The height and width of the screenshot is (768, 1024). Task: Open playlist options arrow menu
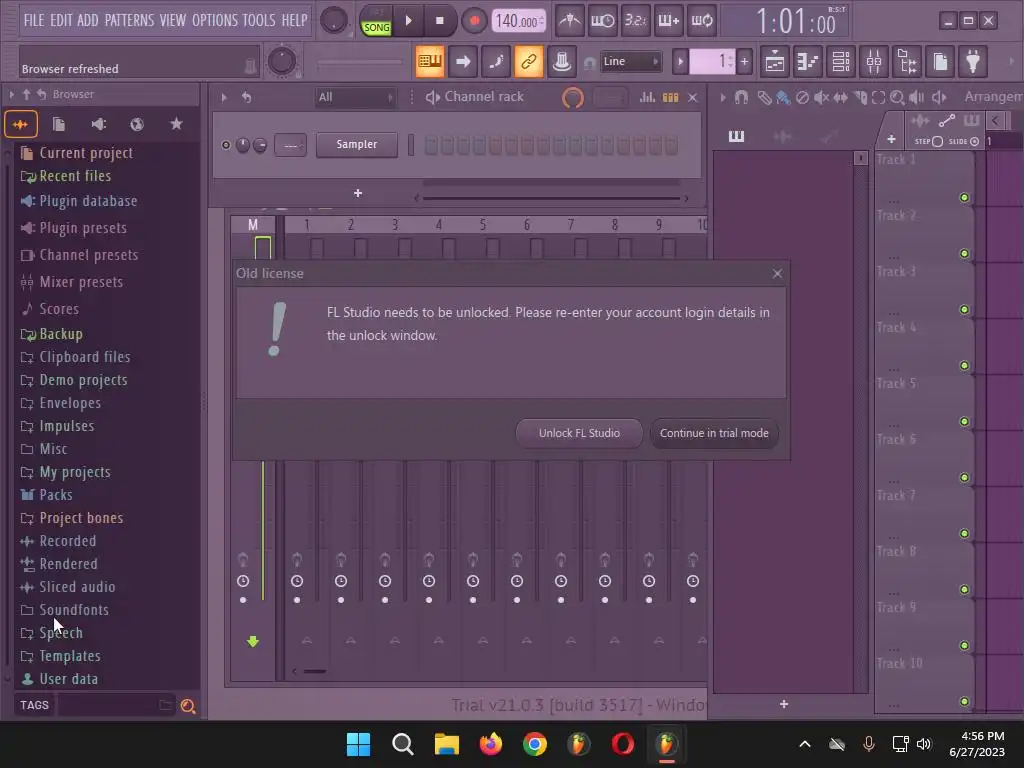722,97
